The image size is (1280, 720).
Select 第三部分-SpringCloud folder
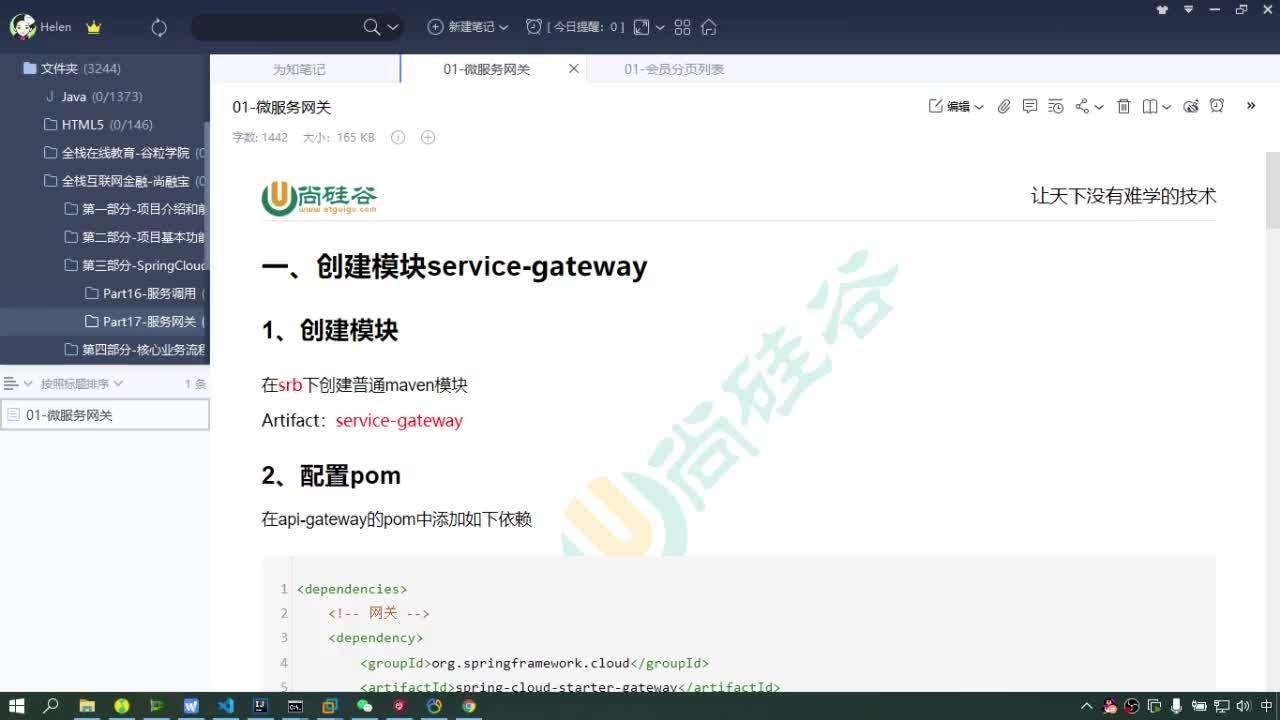[x=105, y=265]
